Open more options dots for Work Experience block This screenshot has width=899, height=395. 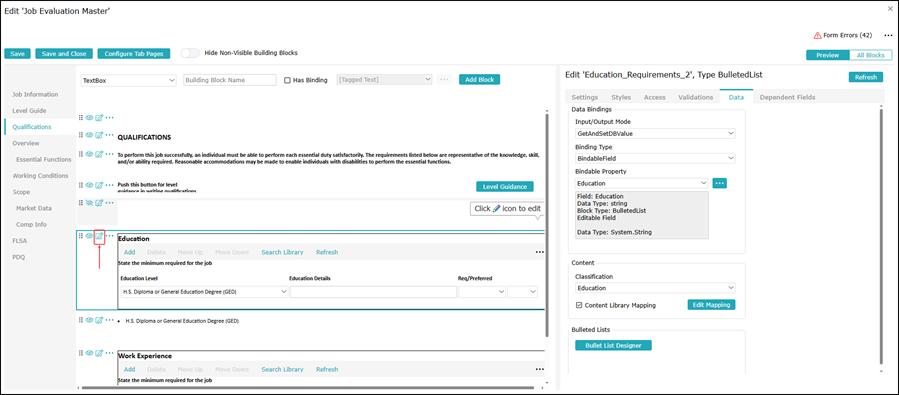(110, 353)
